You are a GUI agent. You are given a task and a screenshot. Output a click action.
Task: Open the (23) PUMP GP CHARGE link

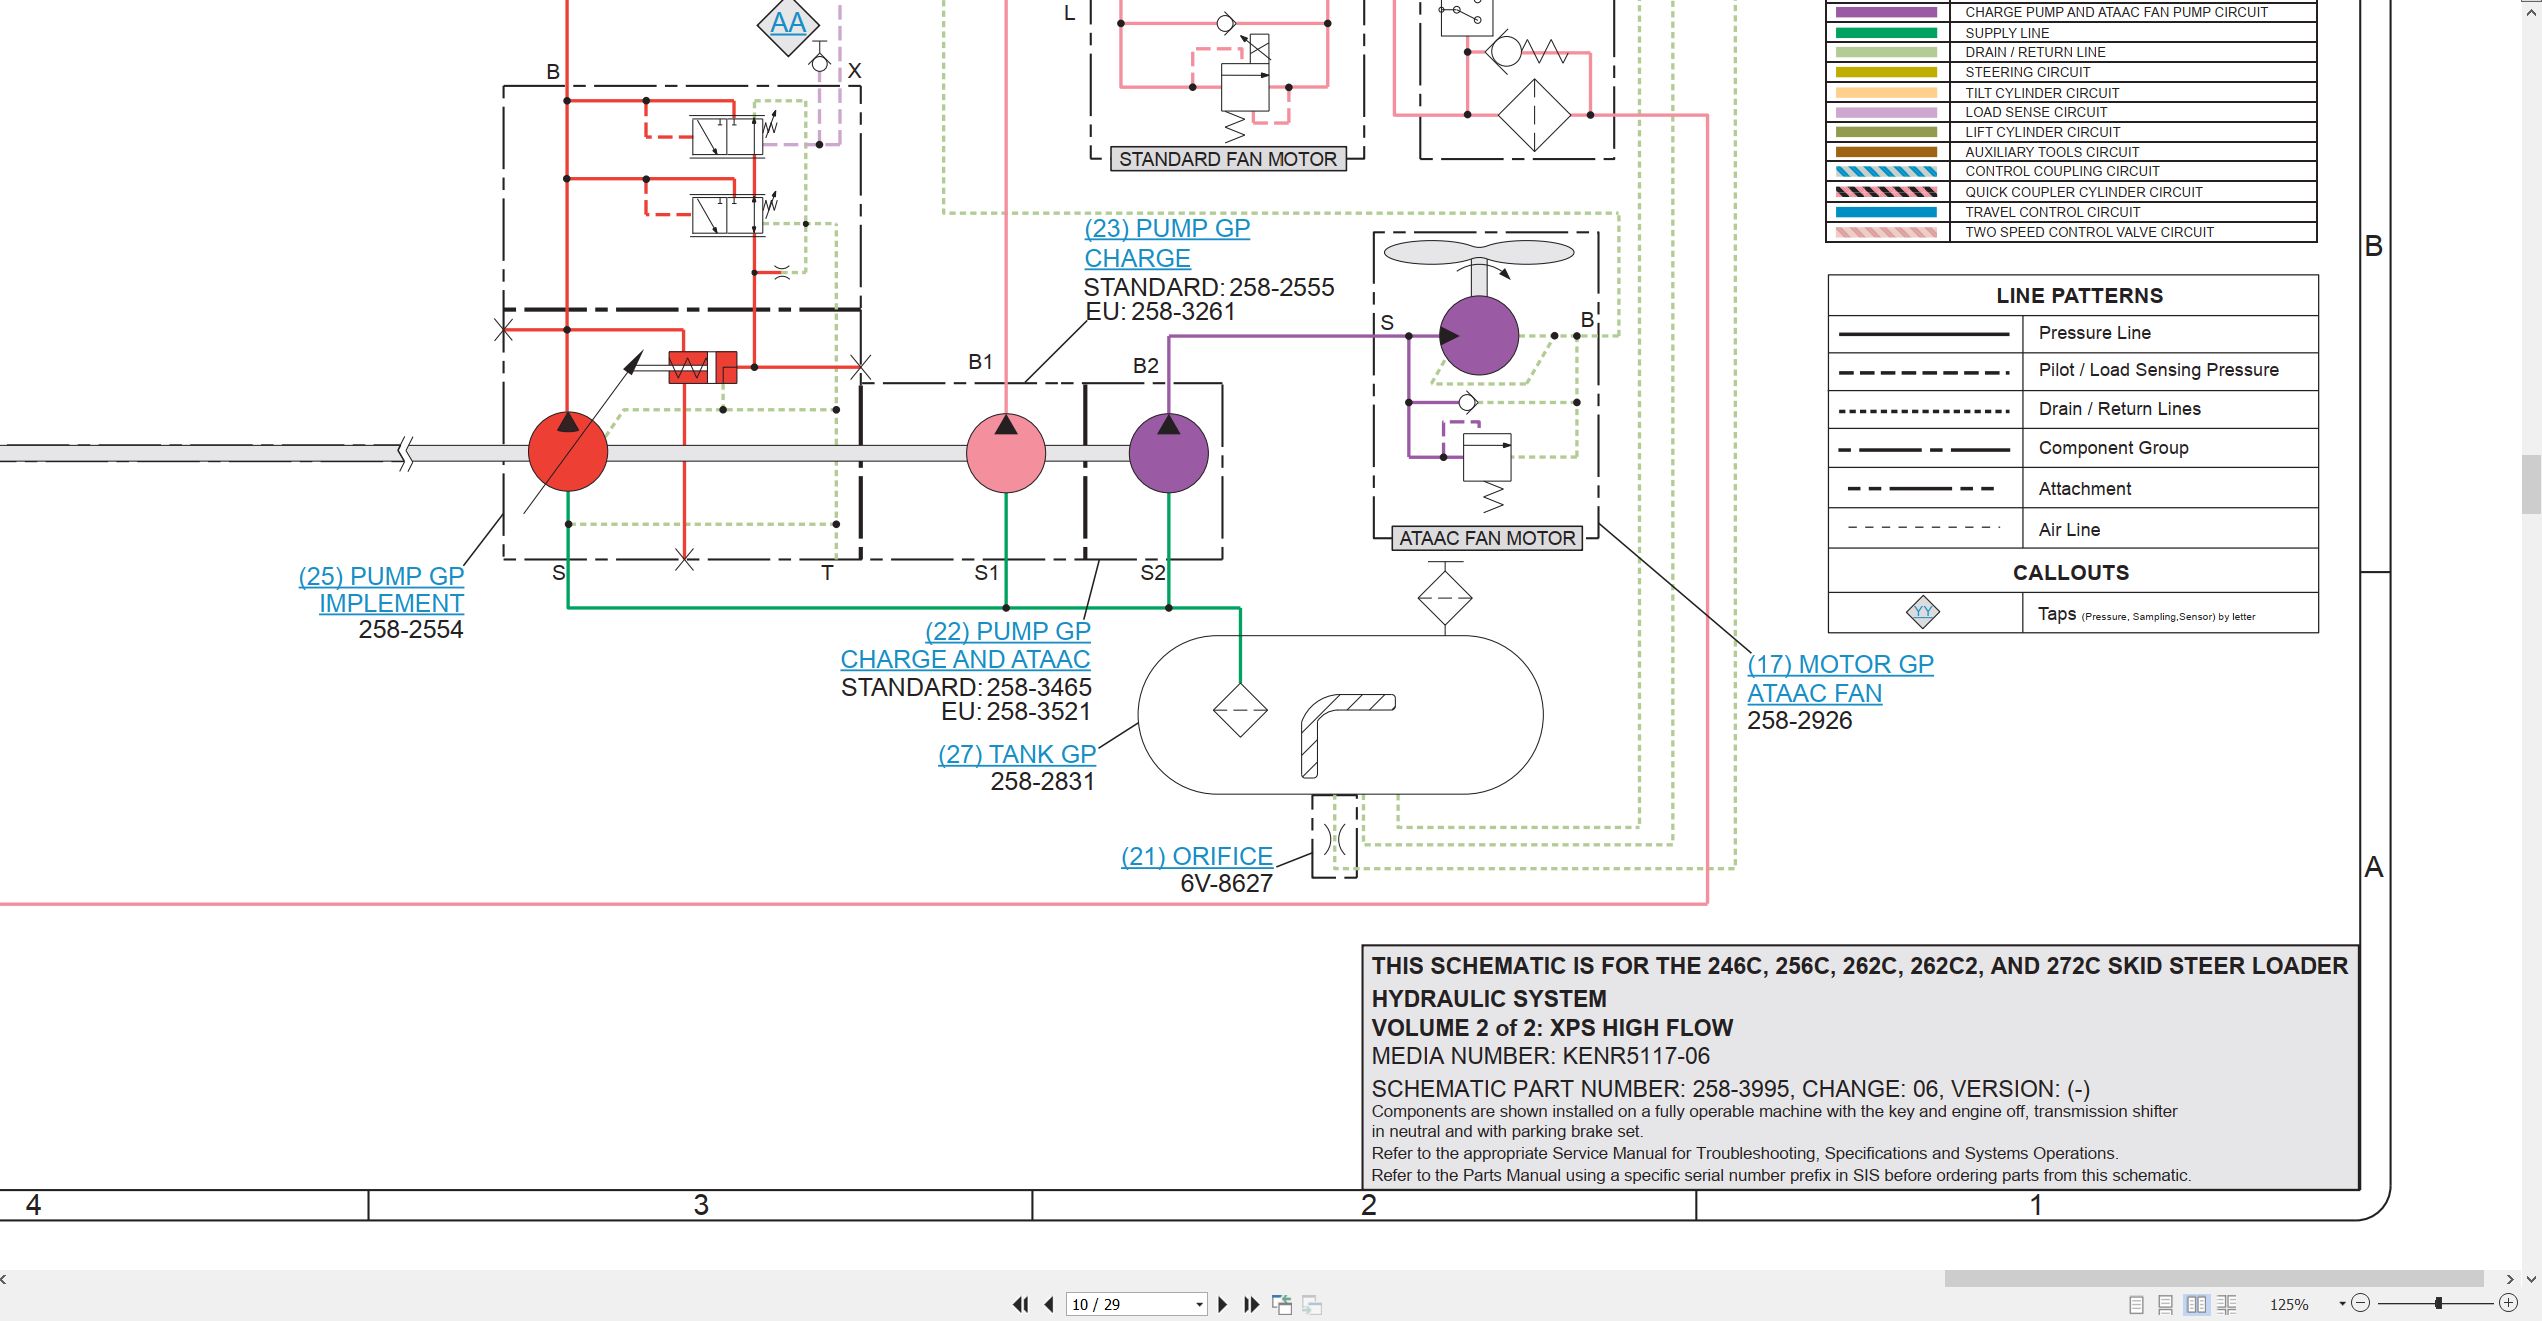(x=1167, y=243)
